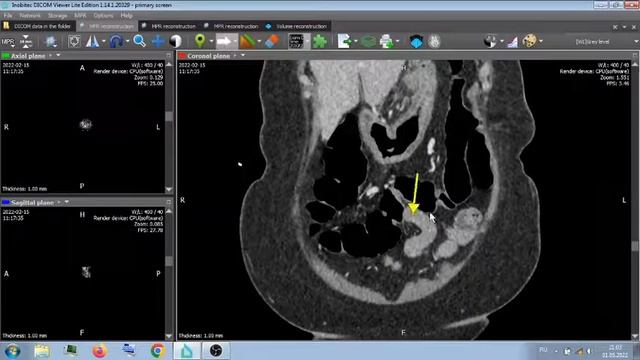Screen dimensions: 640x360
Task: Select the blue cross pan tool
Action: (x=158, y=41)
